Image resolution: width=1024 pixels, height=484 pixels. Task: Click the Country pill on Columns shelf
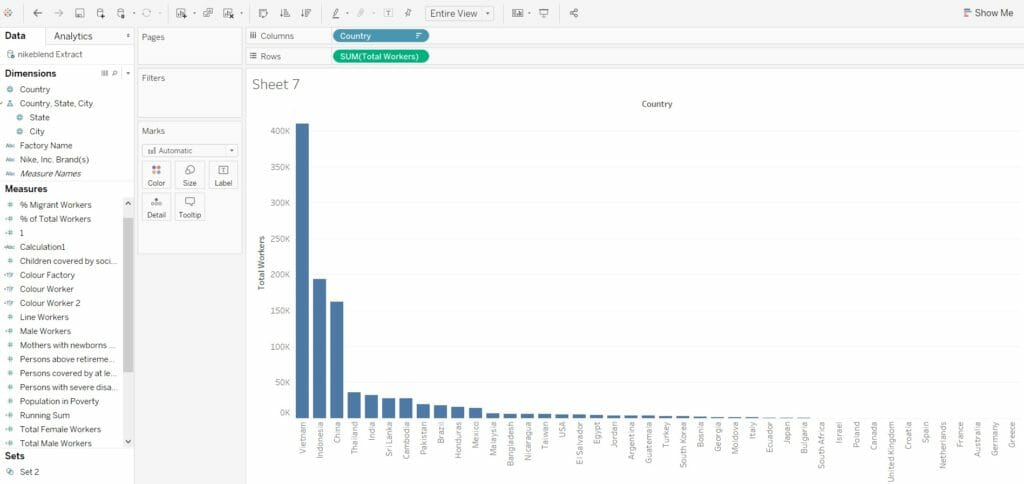(x=381, y=36)
